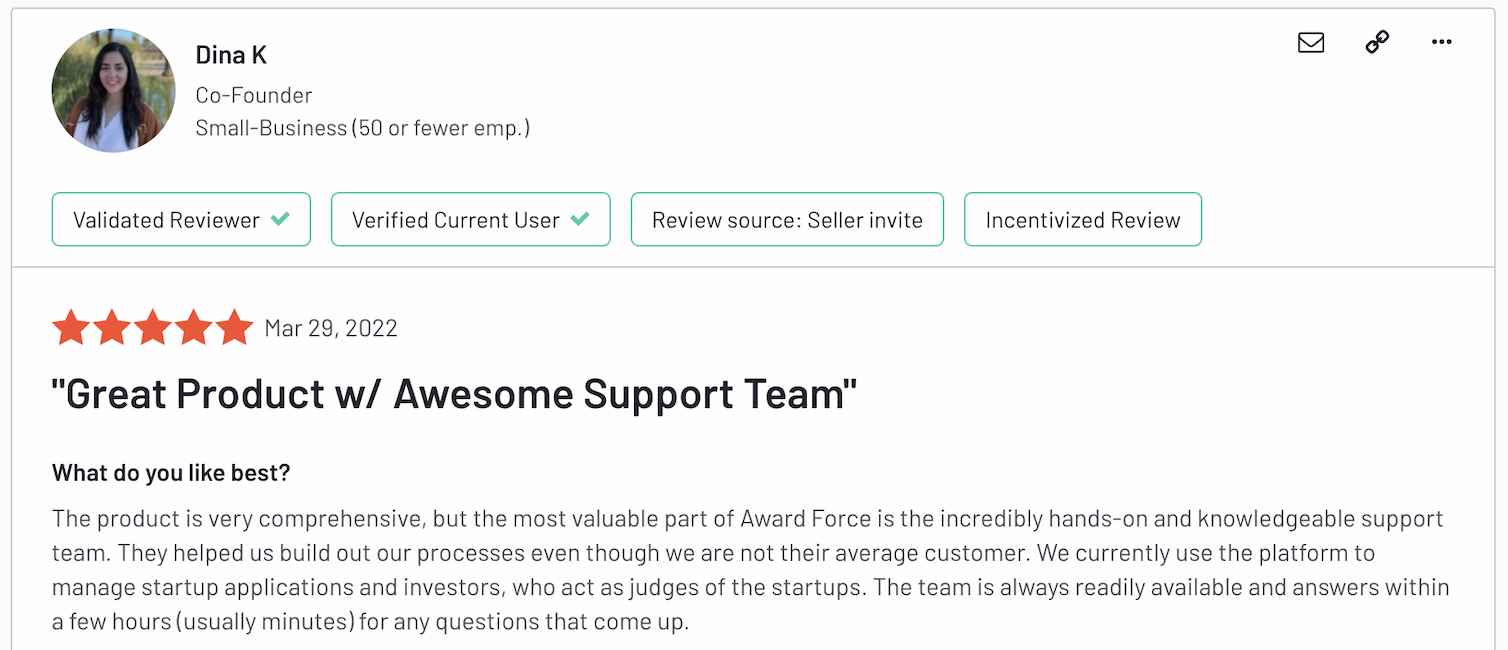The height and width of the screenshot is (650, 1508).
Task: Click the copy review link icon
Action: click(x=1376, y=44)
